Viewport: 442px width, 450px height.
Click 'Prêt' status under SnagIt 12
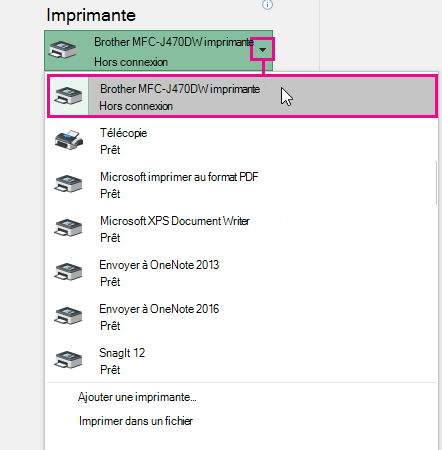point(110,370)
